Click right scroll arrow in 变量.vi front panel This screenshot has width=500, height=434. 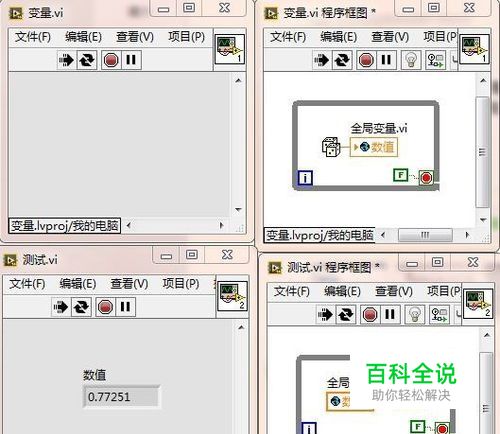[x=222, y=226]
